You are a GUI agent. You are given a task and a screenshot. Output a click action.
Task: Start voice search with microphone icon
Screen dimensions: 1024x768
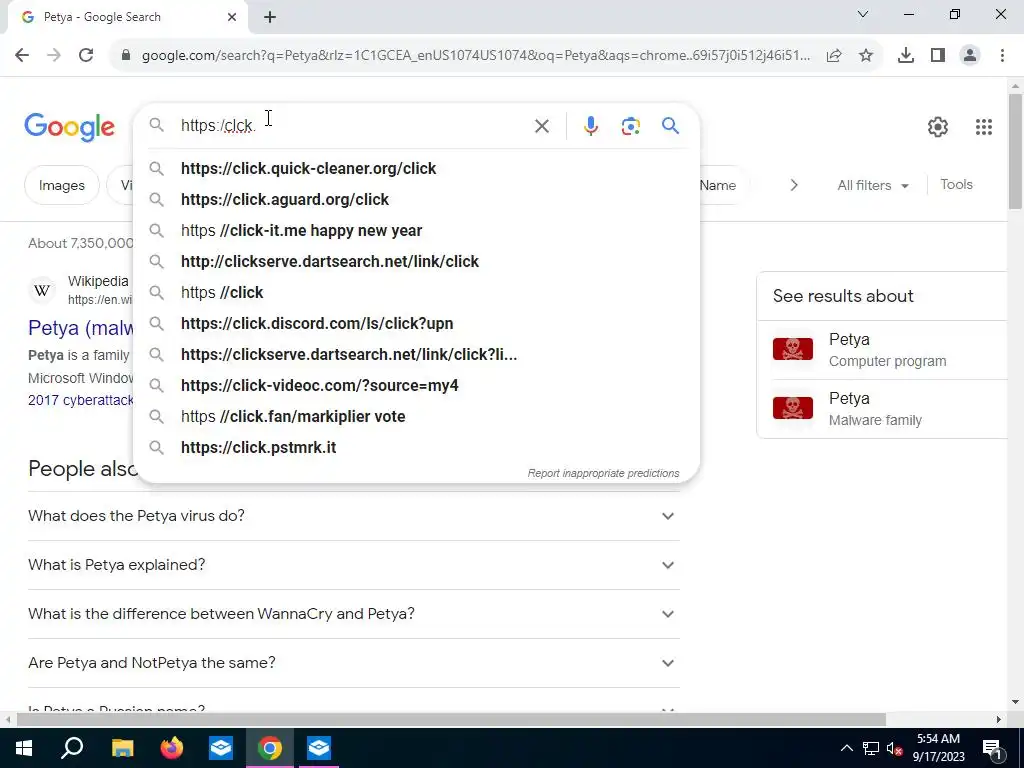(590, 125)
